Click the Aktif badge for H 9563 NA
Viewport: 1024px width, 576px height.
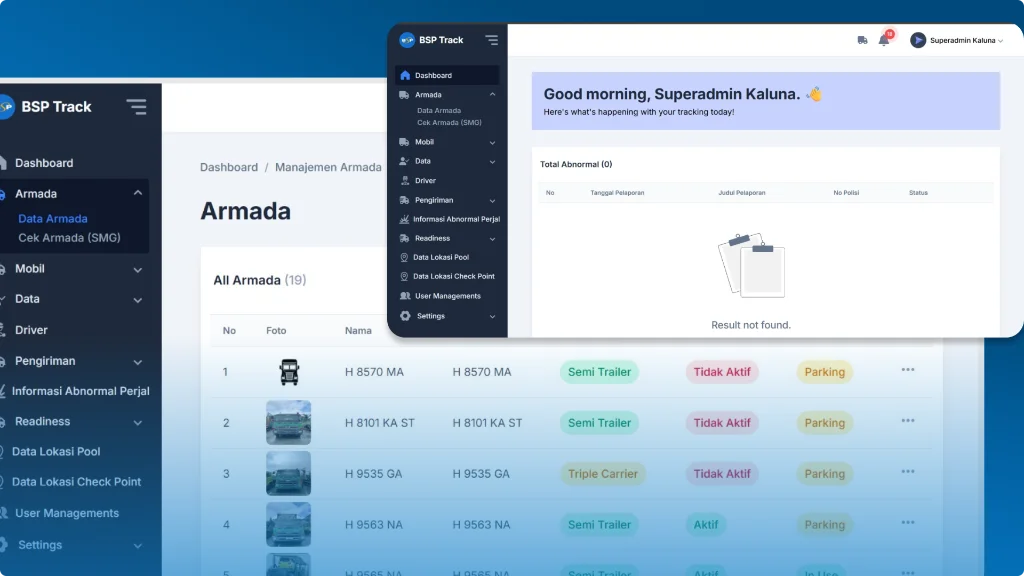pos(705,524)
